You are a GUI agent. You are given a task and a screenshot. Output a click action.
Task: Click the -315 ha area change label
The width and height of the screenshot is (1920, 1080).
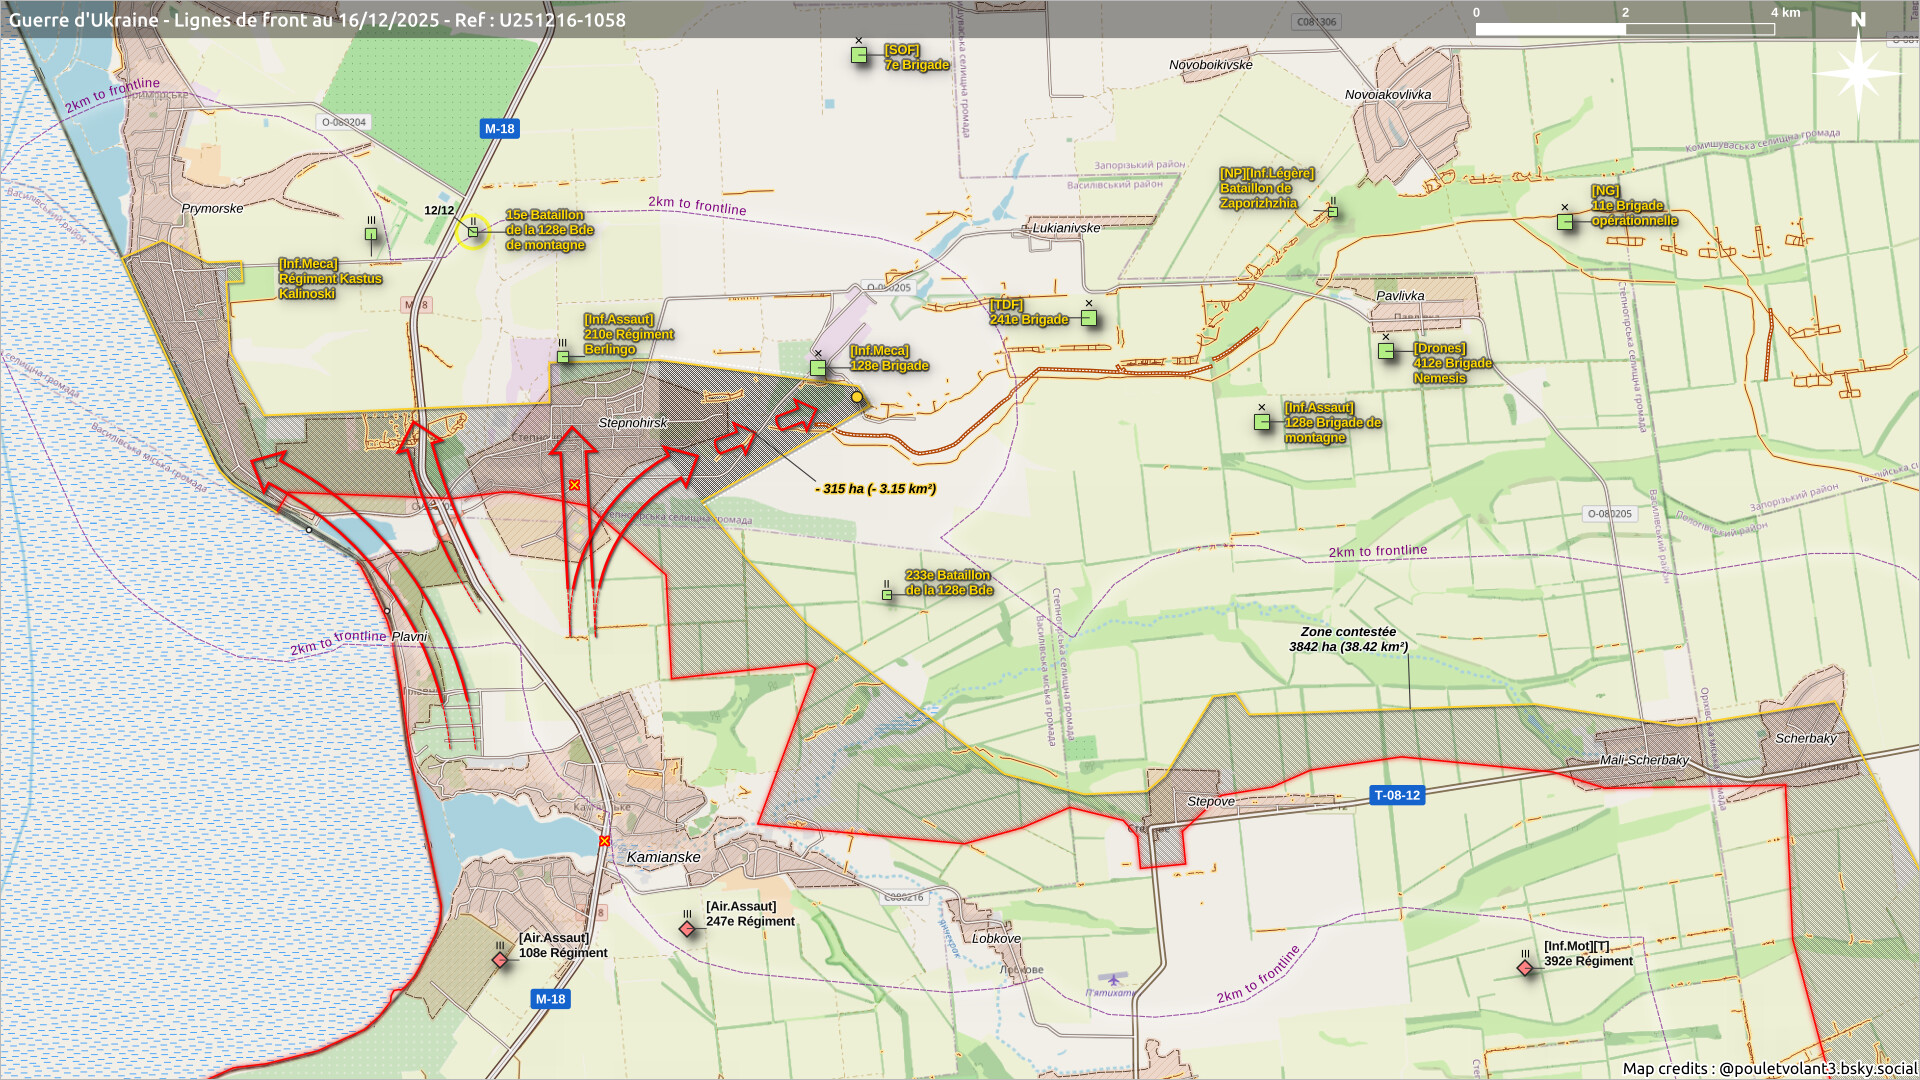click(876, 489)
